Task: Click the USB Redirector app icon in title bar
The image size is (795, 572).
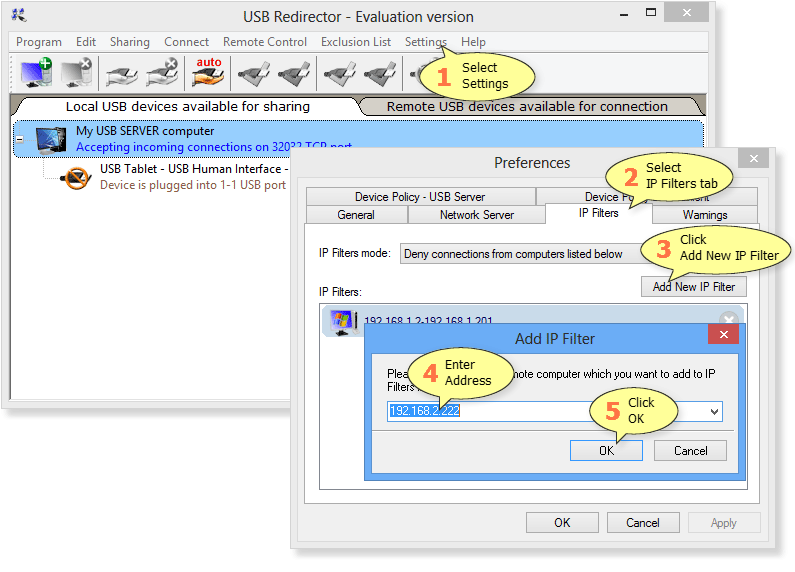Action: point(19,15)
